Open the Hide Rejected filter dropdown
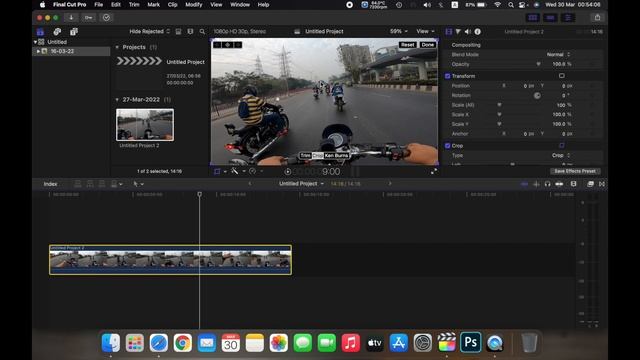This screenshot has width=640, height=360. point(149,31)
